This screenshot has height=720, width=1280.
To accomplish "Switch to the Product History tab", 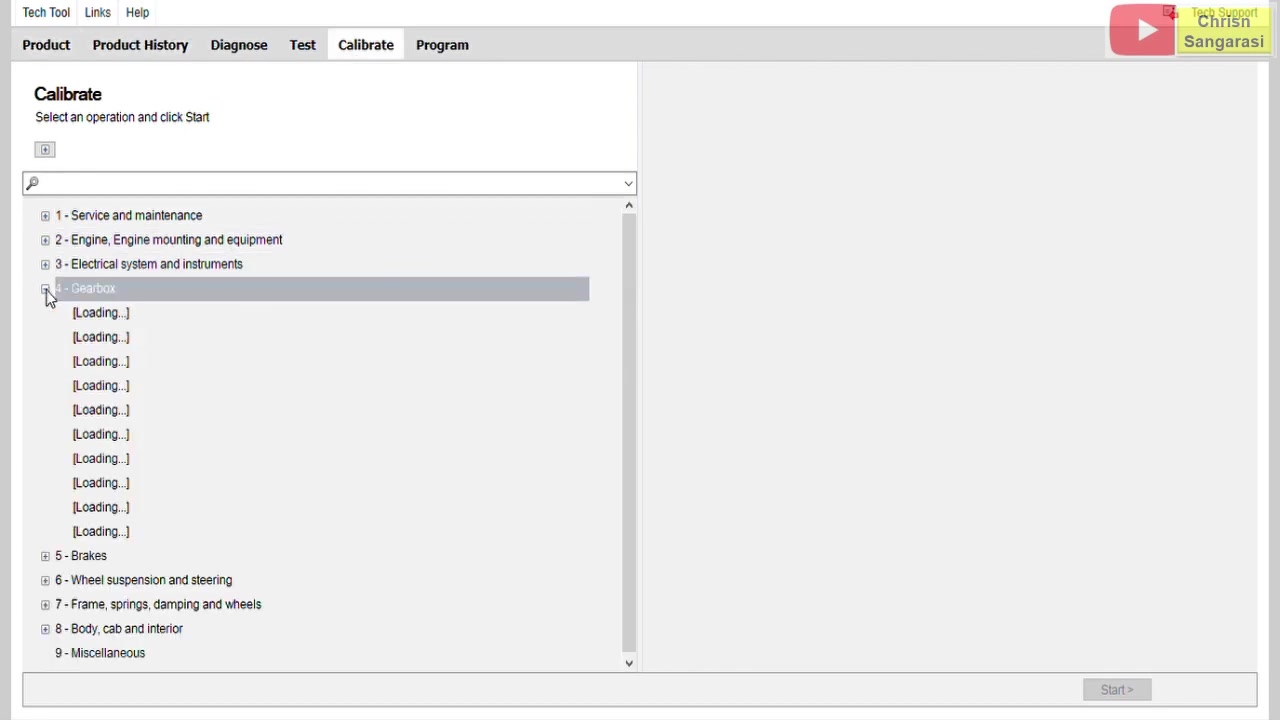I will (140, 44).
